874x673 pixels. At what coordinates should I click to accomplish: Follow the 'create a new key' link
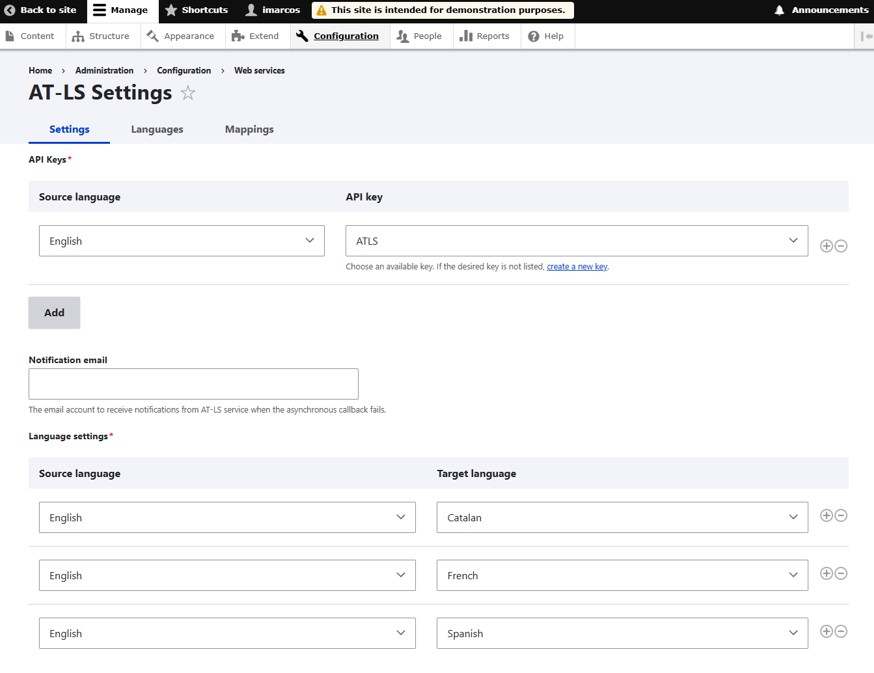(x=576, y=267)
